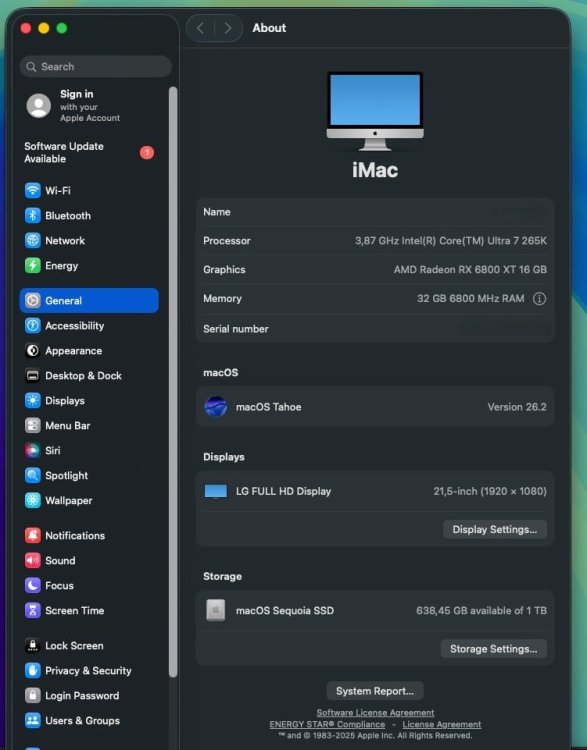Select the Bluetooth sidebar icon
Image resolution: width=587 pixels, height=750 pixels.
33,216
